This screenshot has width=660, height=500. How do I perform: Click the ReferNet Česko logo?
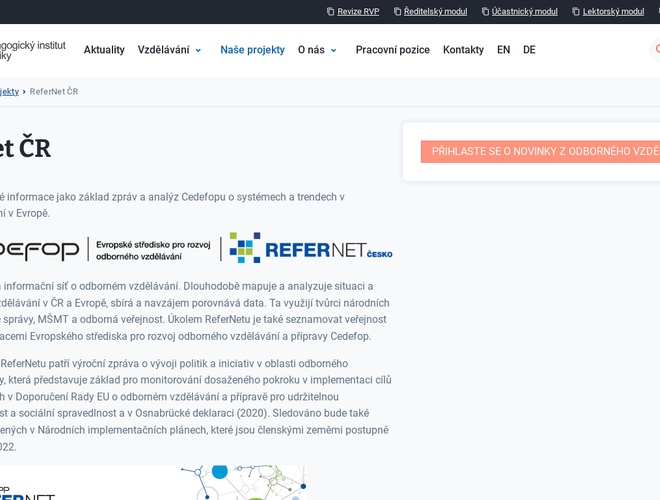[310, 248]
